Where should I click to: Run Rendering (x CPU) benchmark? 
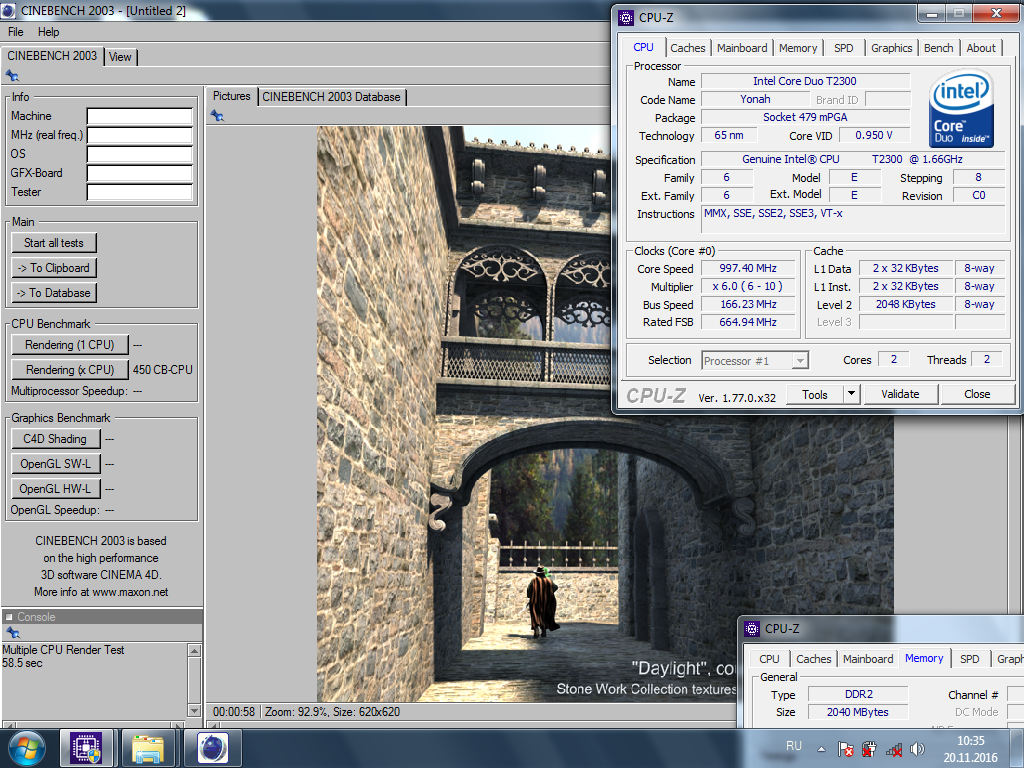tap(69, 370)
